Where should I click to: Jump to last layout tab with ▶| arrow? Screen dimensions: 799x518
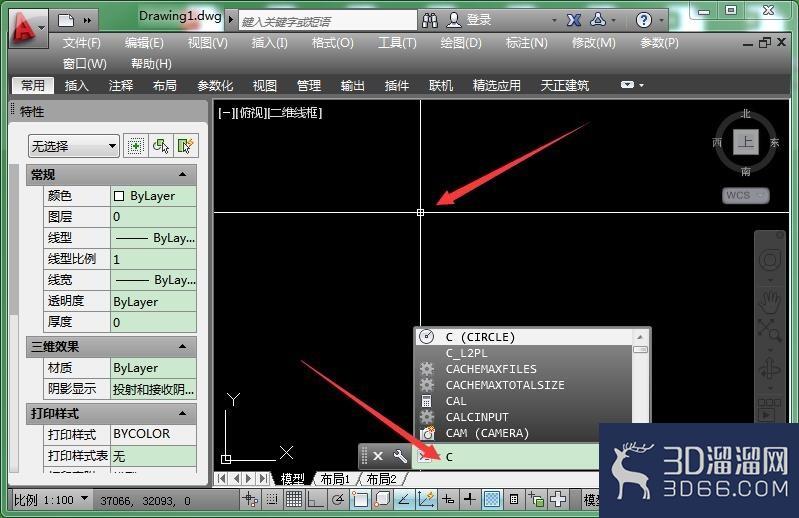(x=263, y=478)
